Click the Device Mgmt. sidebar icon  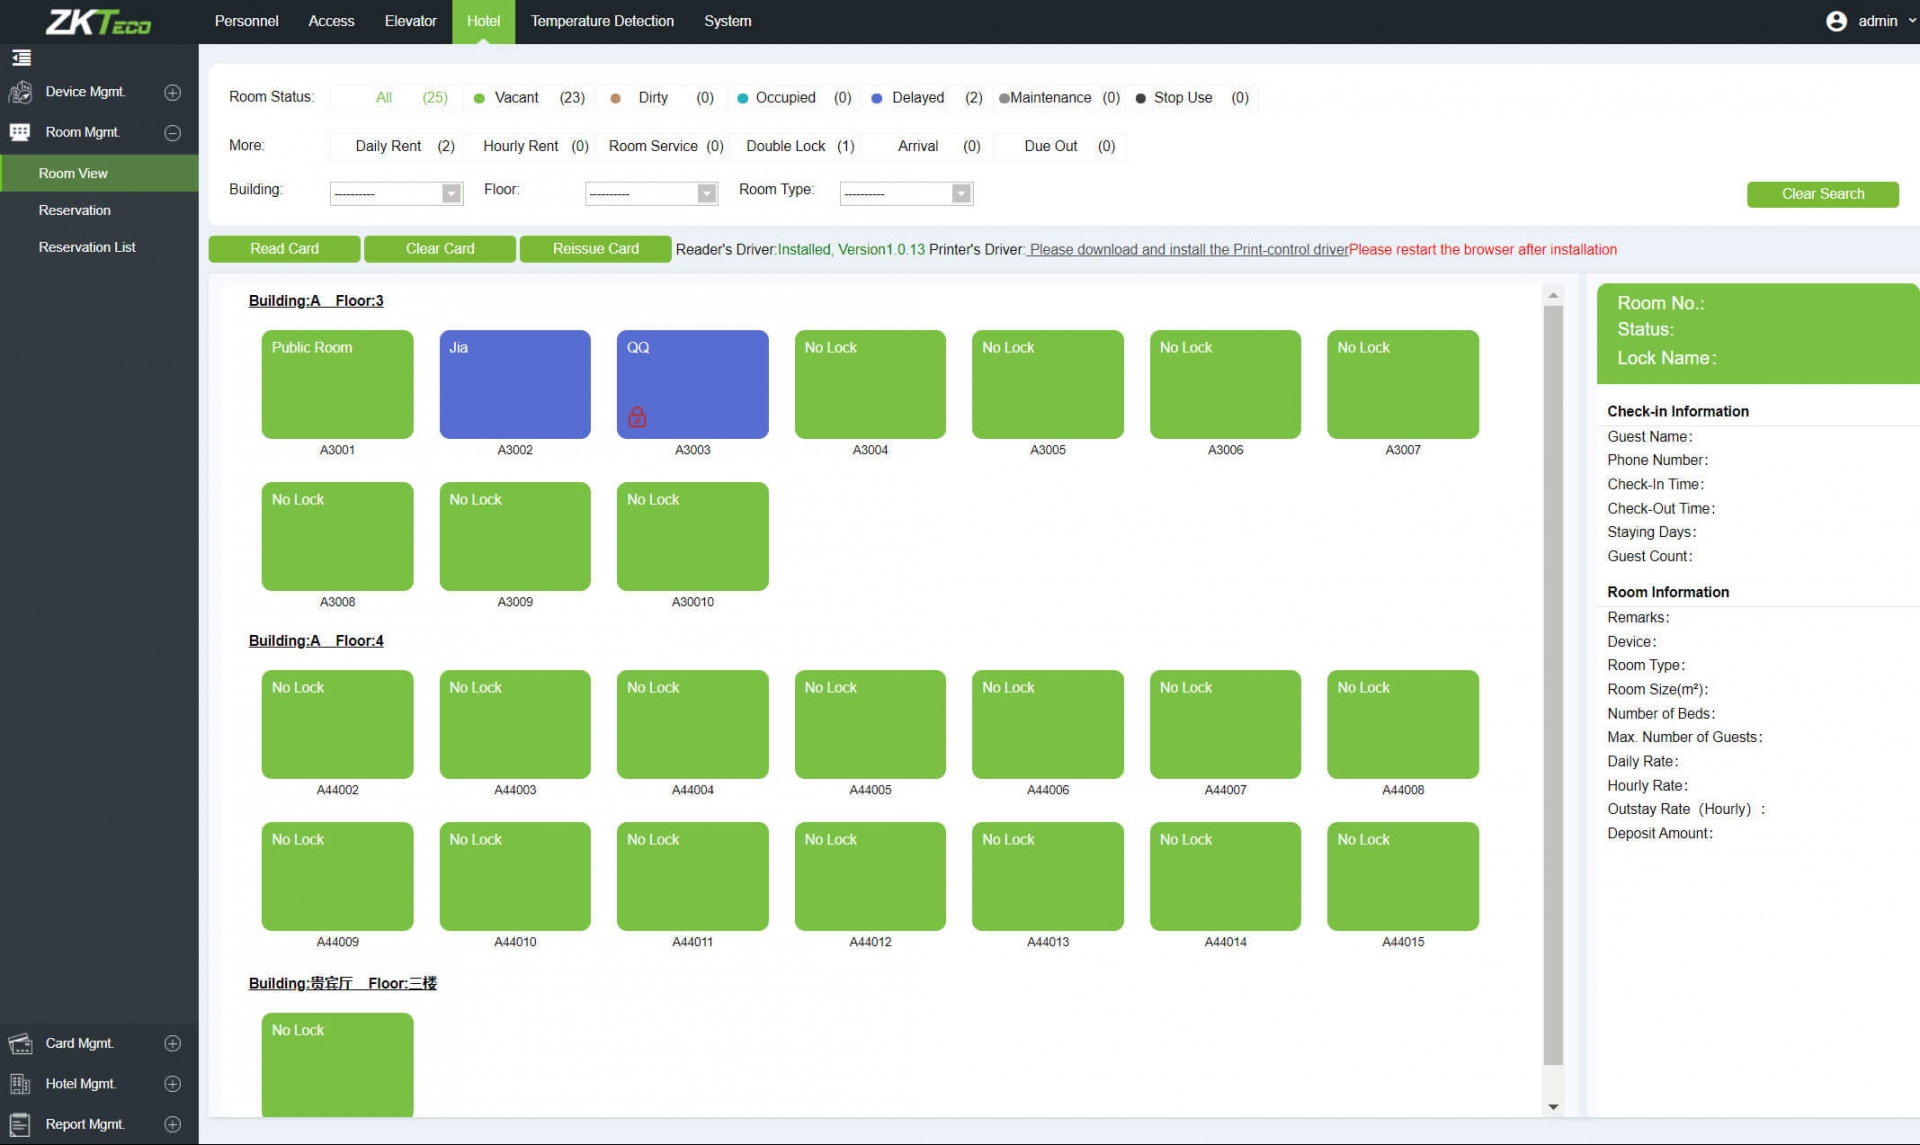pos(20,92)
